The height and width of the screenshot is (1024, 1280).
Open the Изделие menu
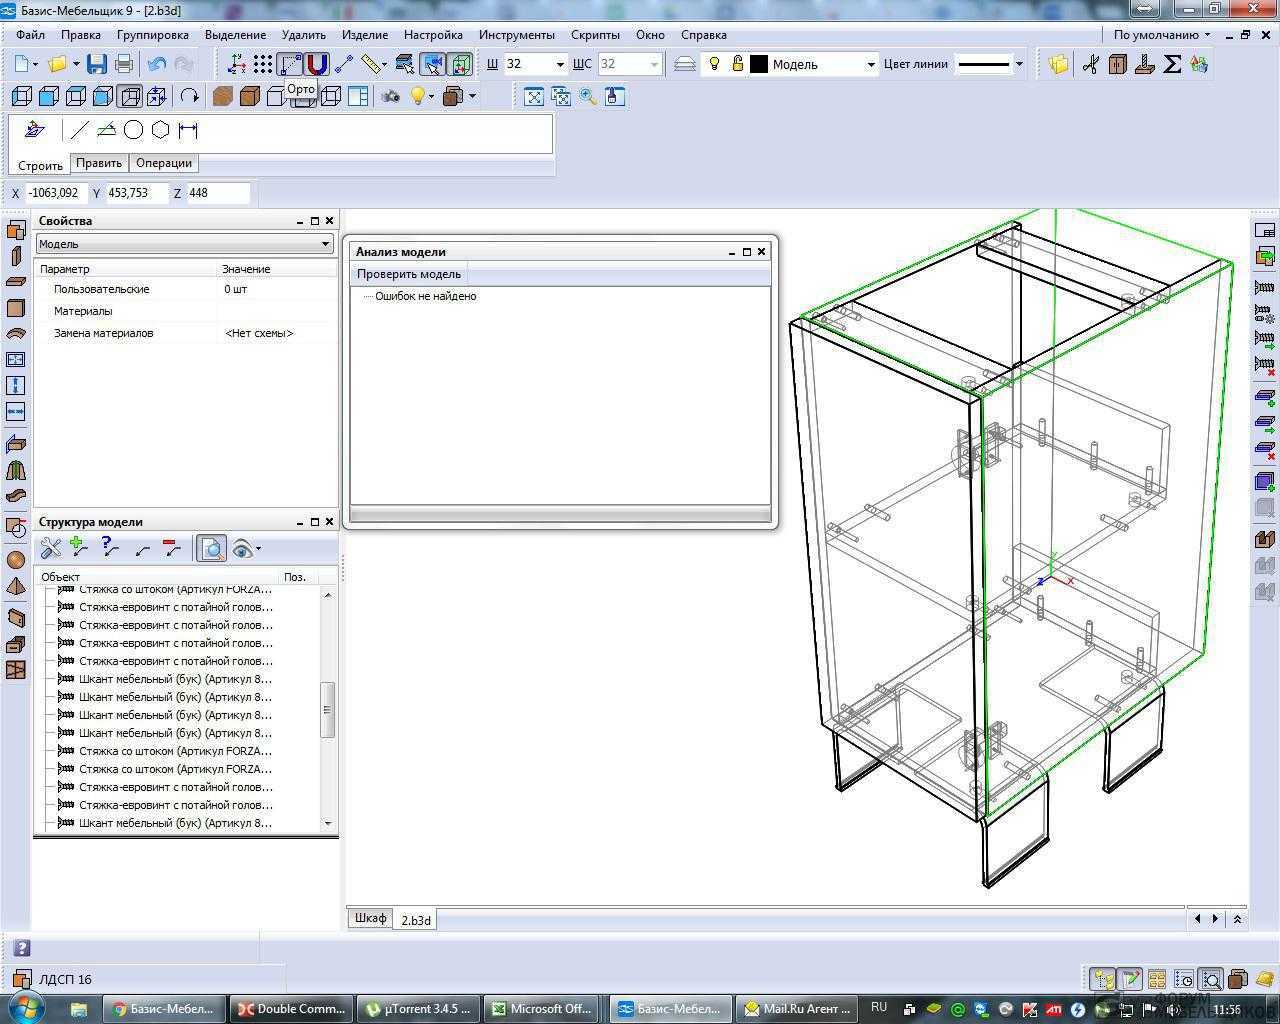(x=365, y=34)
